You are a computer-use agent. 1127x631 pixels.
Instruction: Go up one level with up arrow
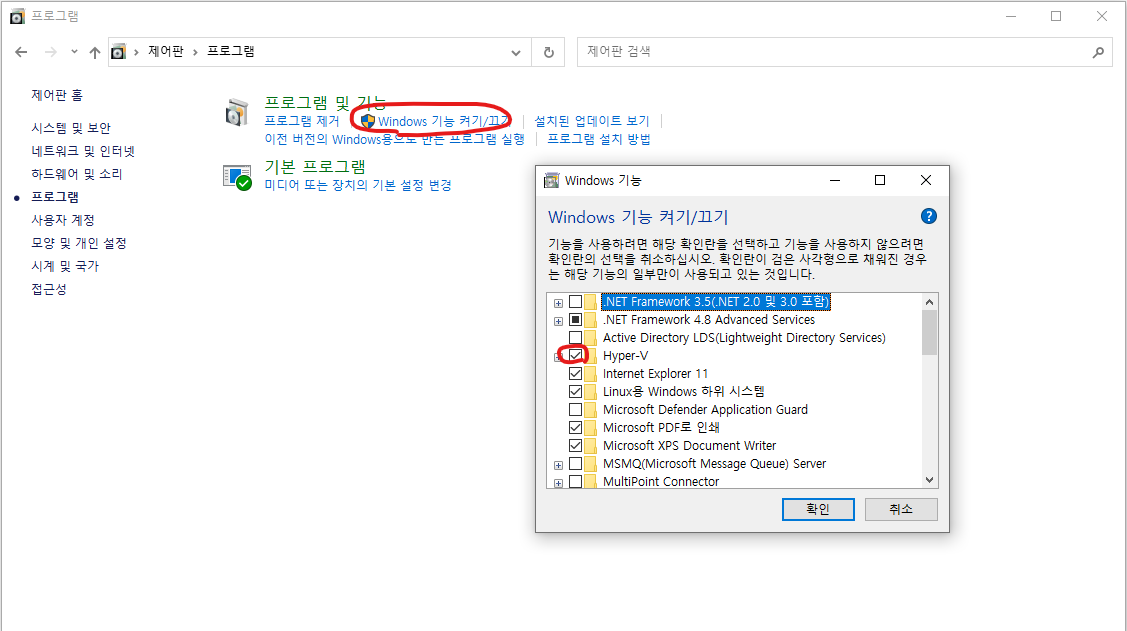(x=95, y=52)
